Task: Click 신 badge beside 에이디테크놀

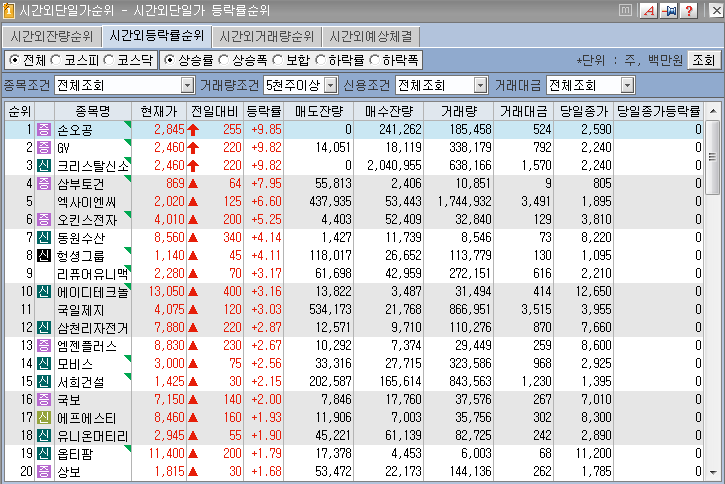Action: 44,292
